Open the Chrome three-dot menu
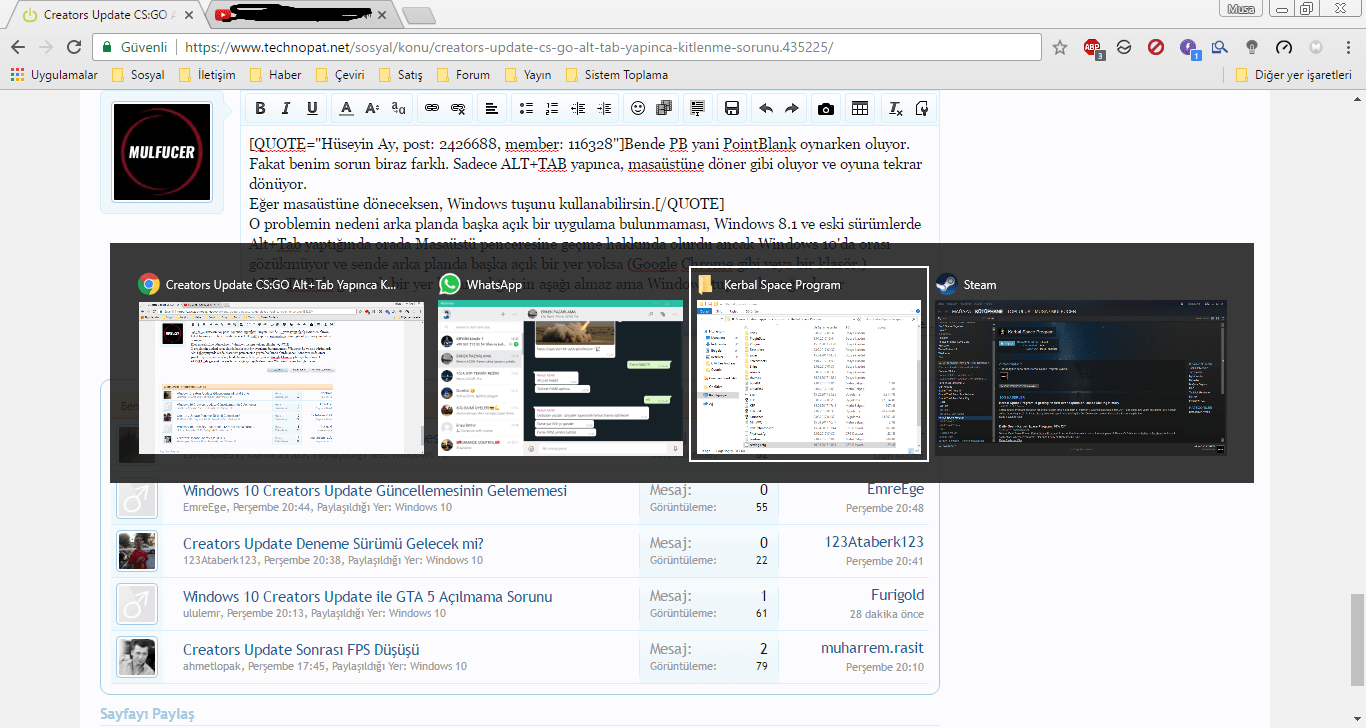Viewport: 1366px width, 728px height. [x=1347, y=47]
